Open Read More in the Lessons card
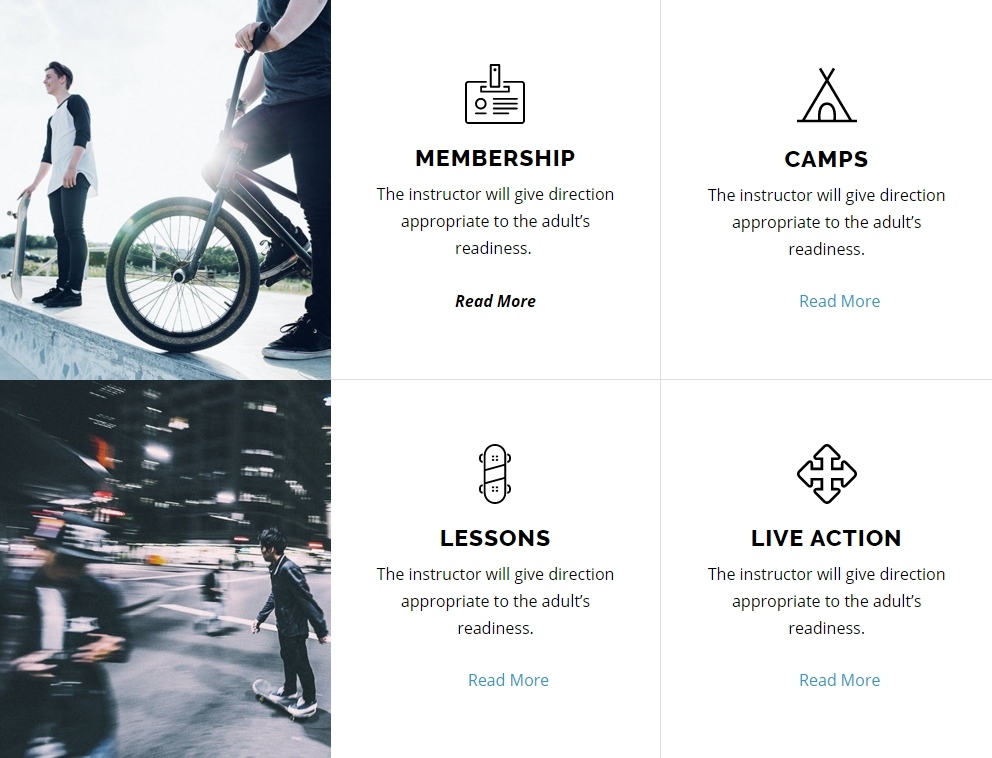This screenshot has width=992, height=758. [508, 680]
